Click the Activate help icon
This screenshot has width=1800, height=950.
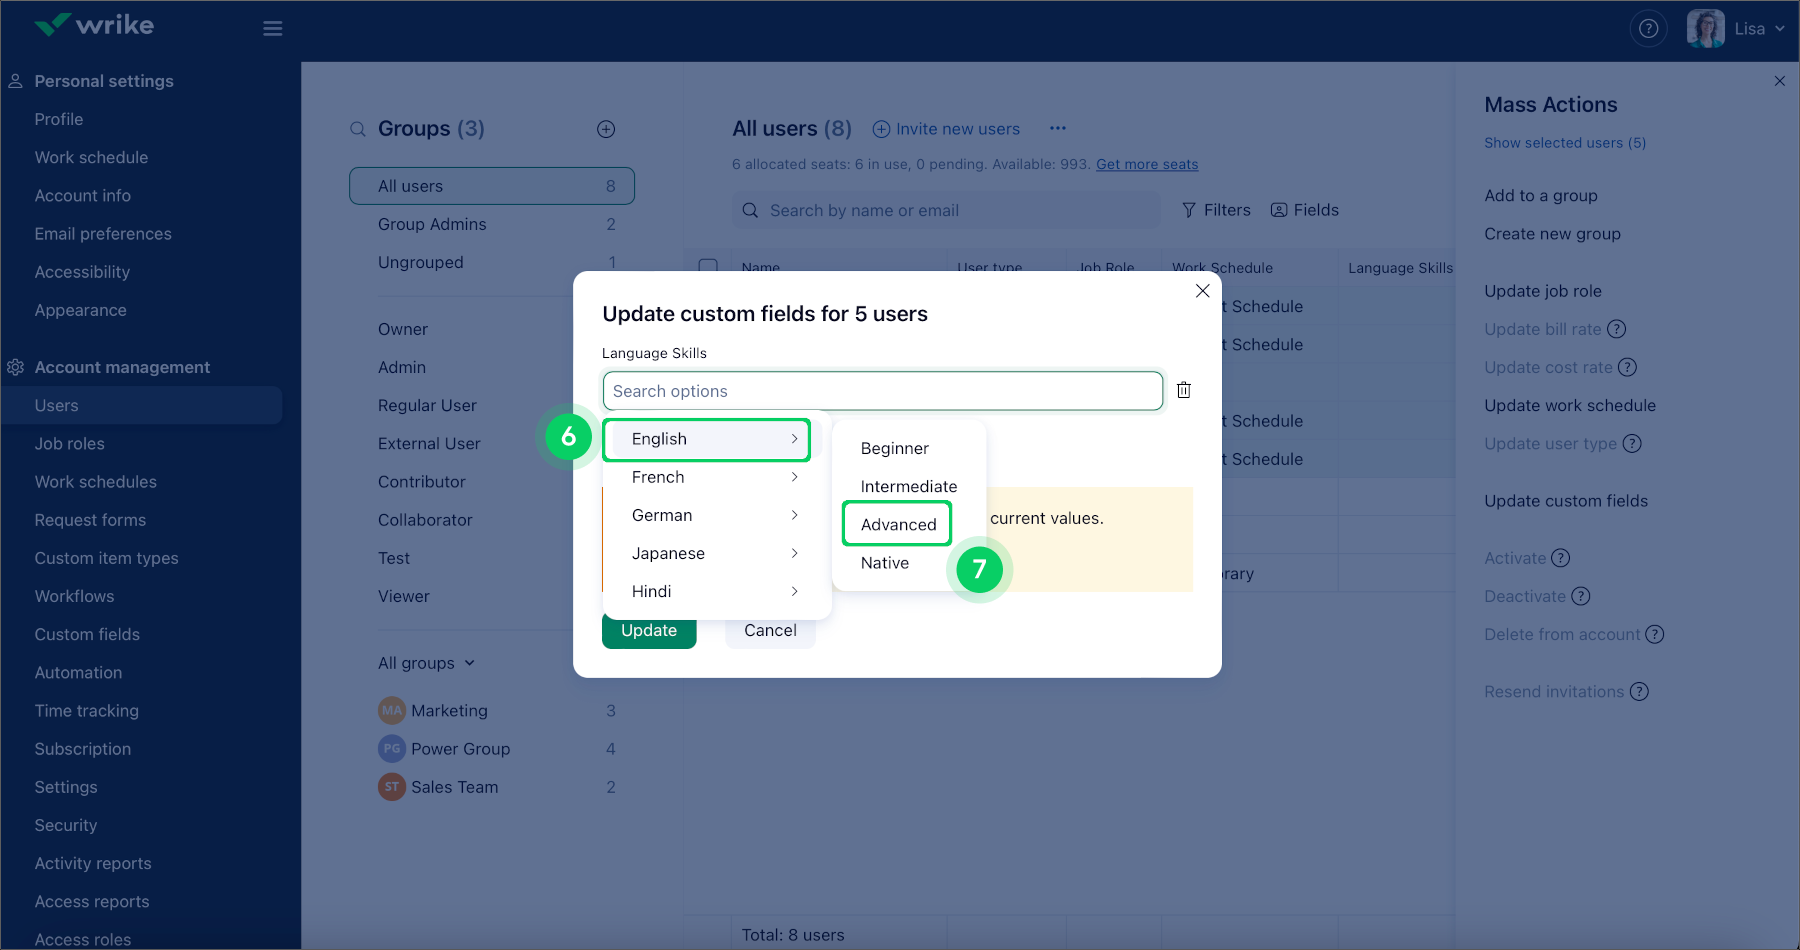1561,558
